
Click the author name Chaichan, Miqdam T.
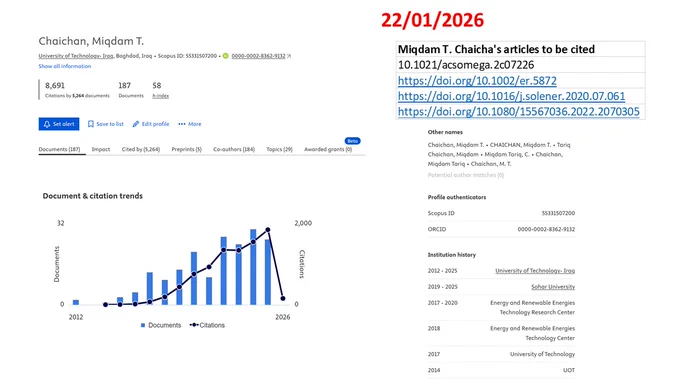(91, 41)
